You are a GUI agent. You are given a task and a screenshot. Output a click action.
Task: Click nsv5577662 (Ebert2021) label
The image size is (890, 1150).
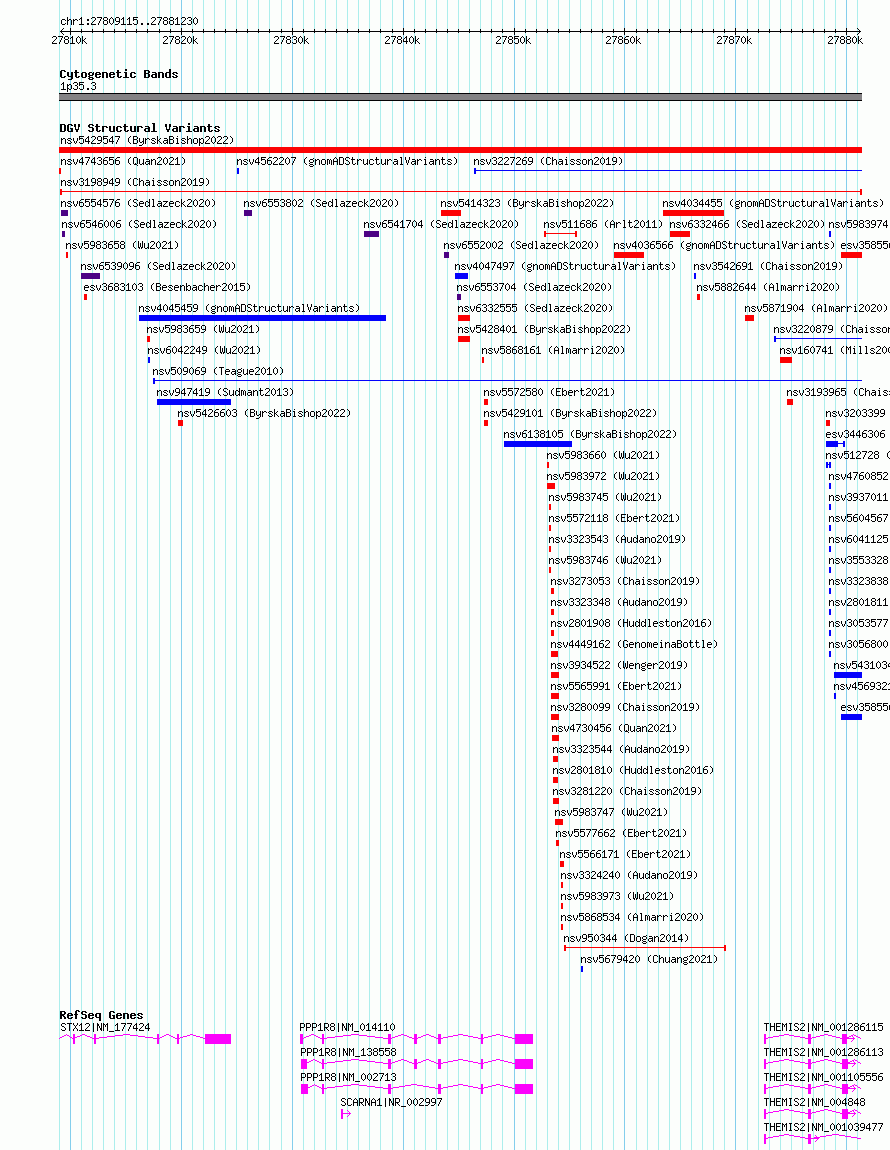(621, 833)
